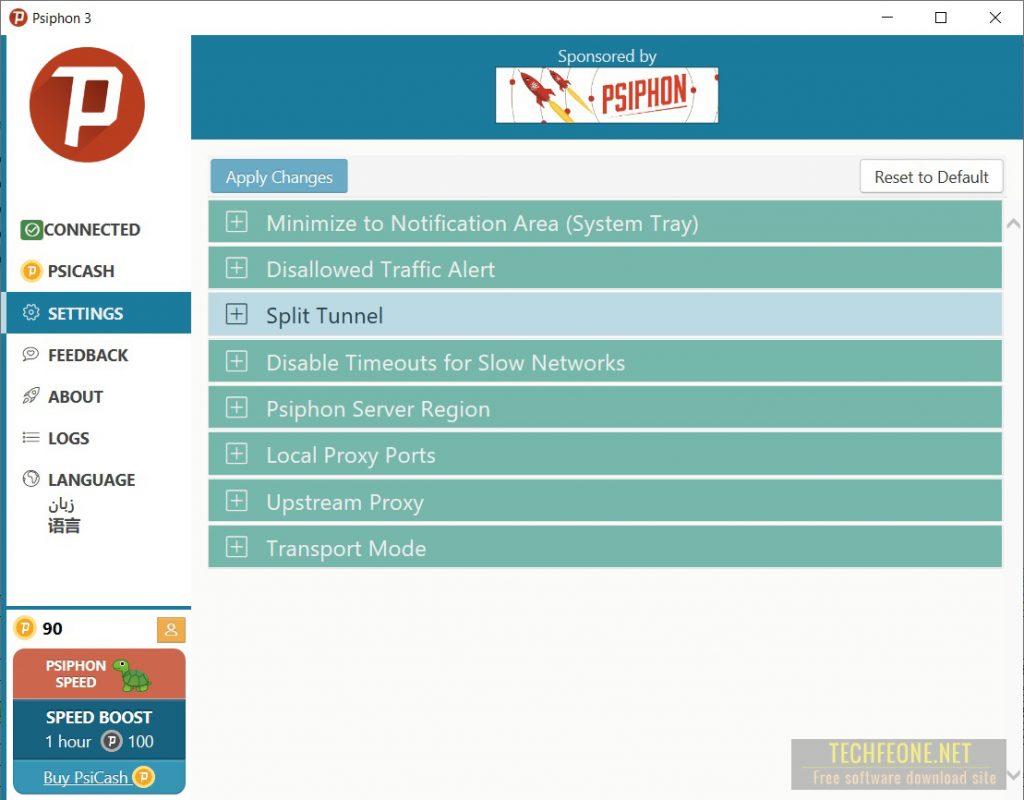Expand Upstream Proxy plus icon
1024x800 pixels.
[236, 501]
